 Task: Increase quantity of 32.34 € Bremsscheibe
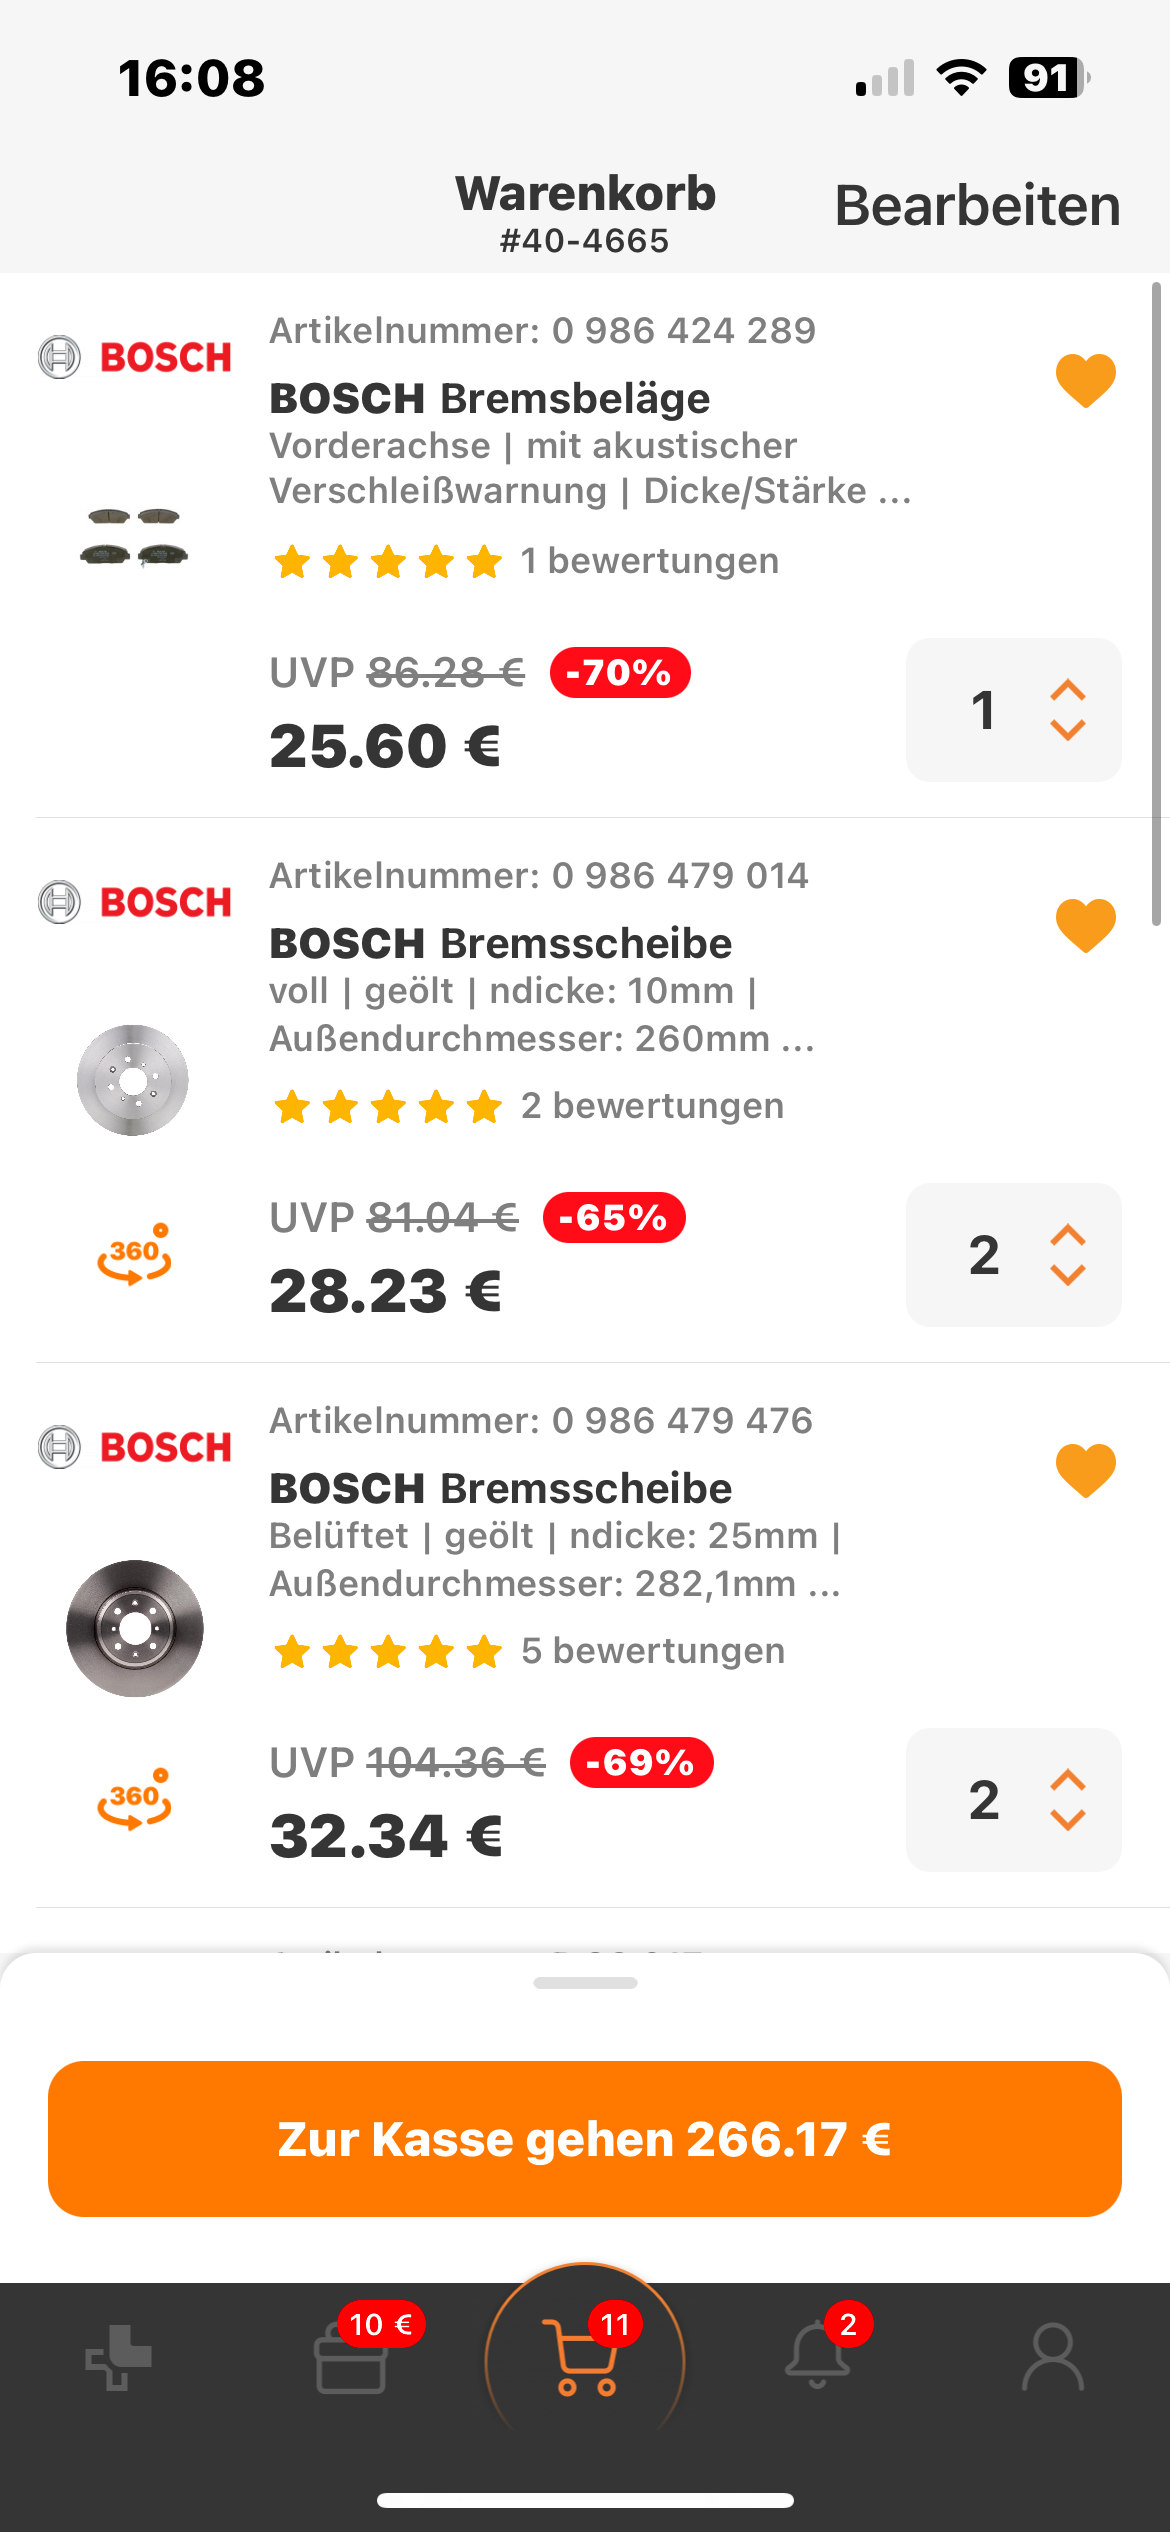click(1068, 1781)
